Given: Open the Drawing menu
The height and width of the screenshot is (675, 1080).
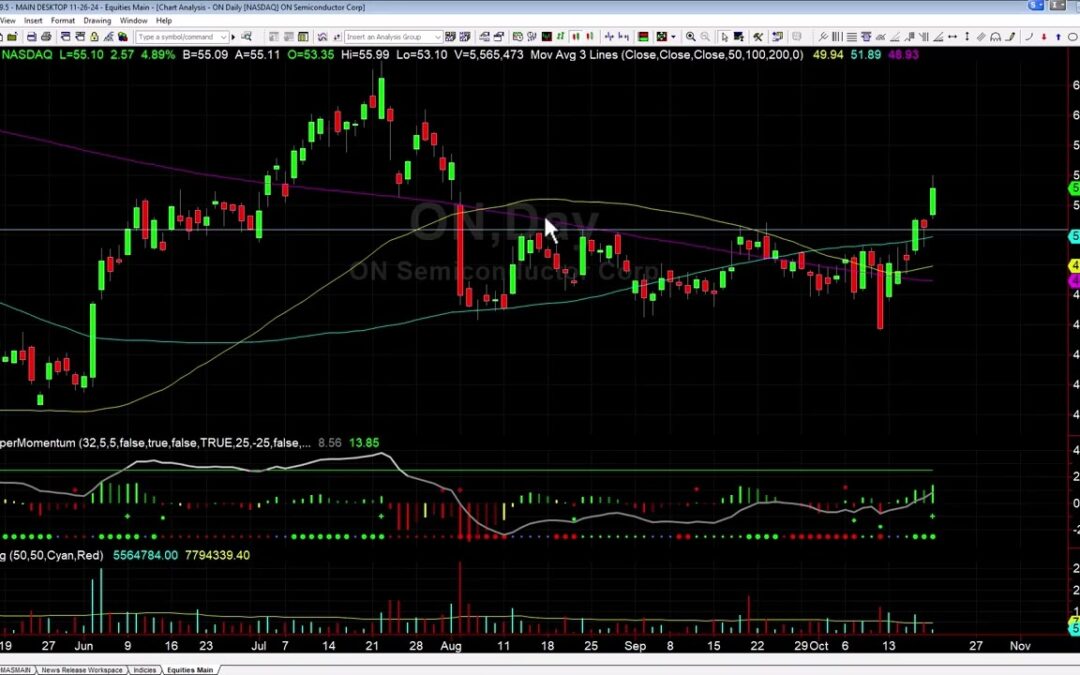Looking at the screenshot, I should point(97,20).
